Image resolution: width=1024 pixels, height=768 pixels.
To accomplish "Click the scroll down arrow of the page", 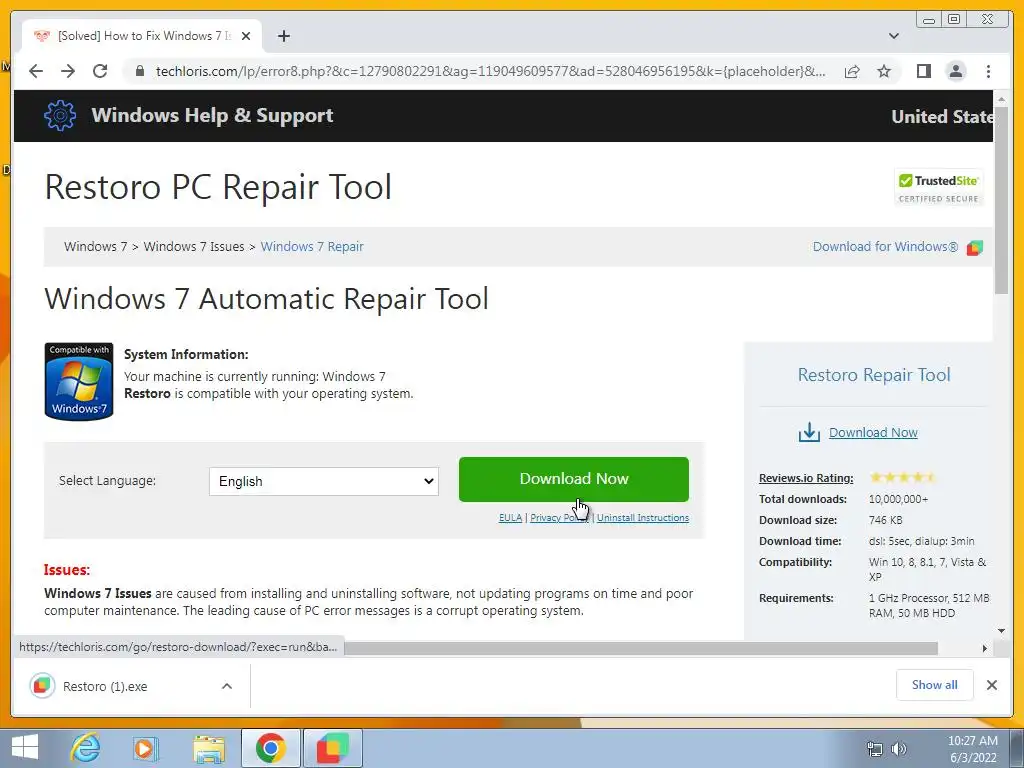I will coord(1001,631).
